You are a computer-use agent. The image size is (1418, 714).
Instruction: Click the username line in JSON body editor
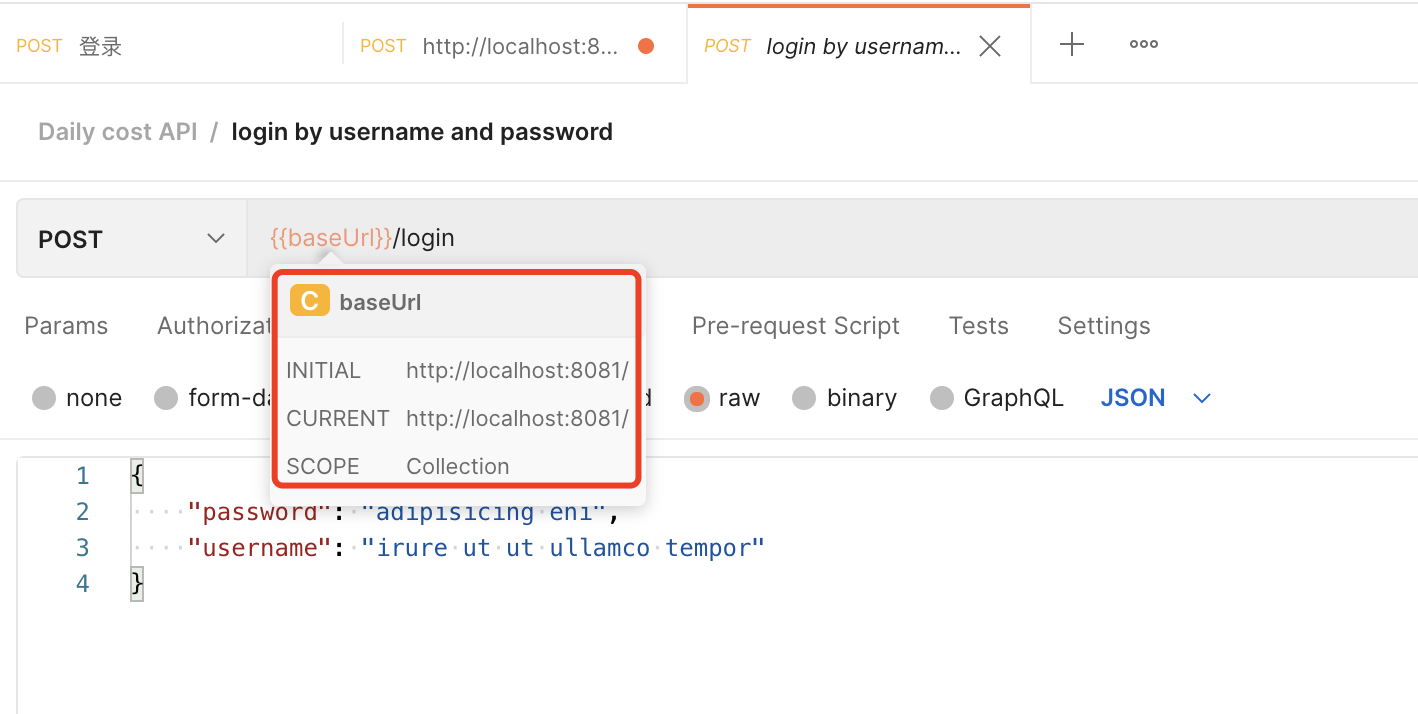tap(477, 548)
